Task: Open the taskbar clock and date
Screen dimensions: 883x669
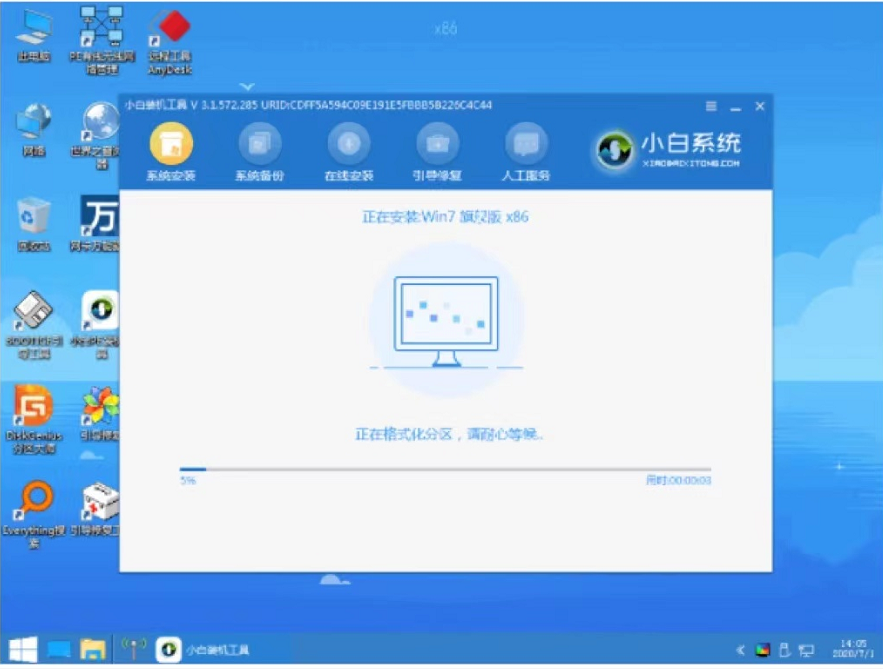Action: (853, 649)
